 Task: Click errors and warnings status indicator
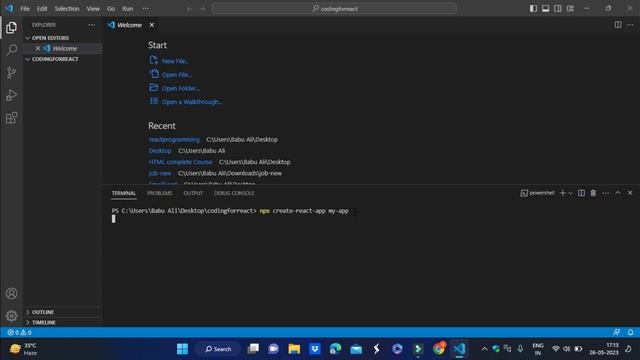20,332
